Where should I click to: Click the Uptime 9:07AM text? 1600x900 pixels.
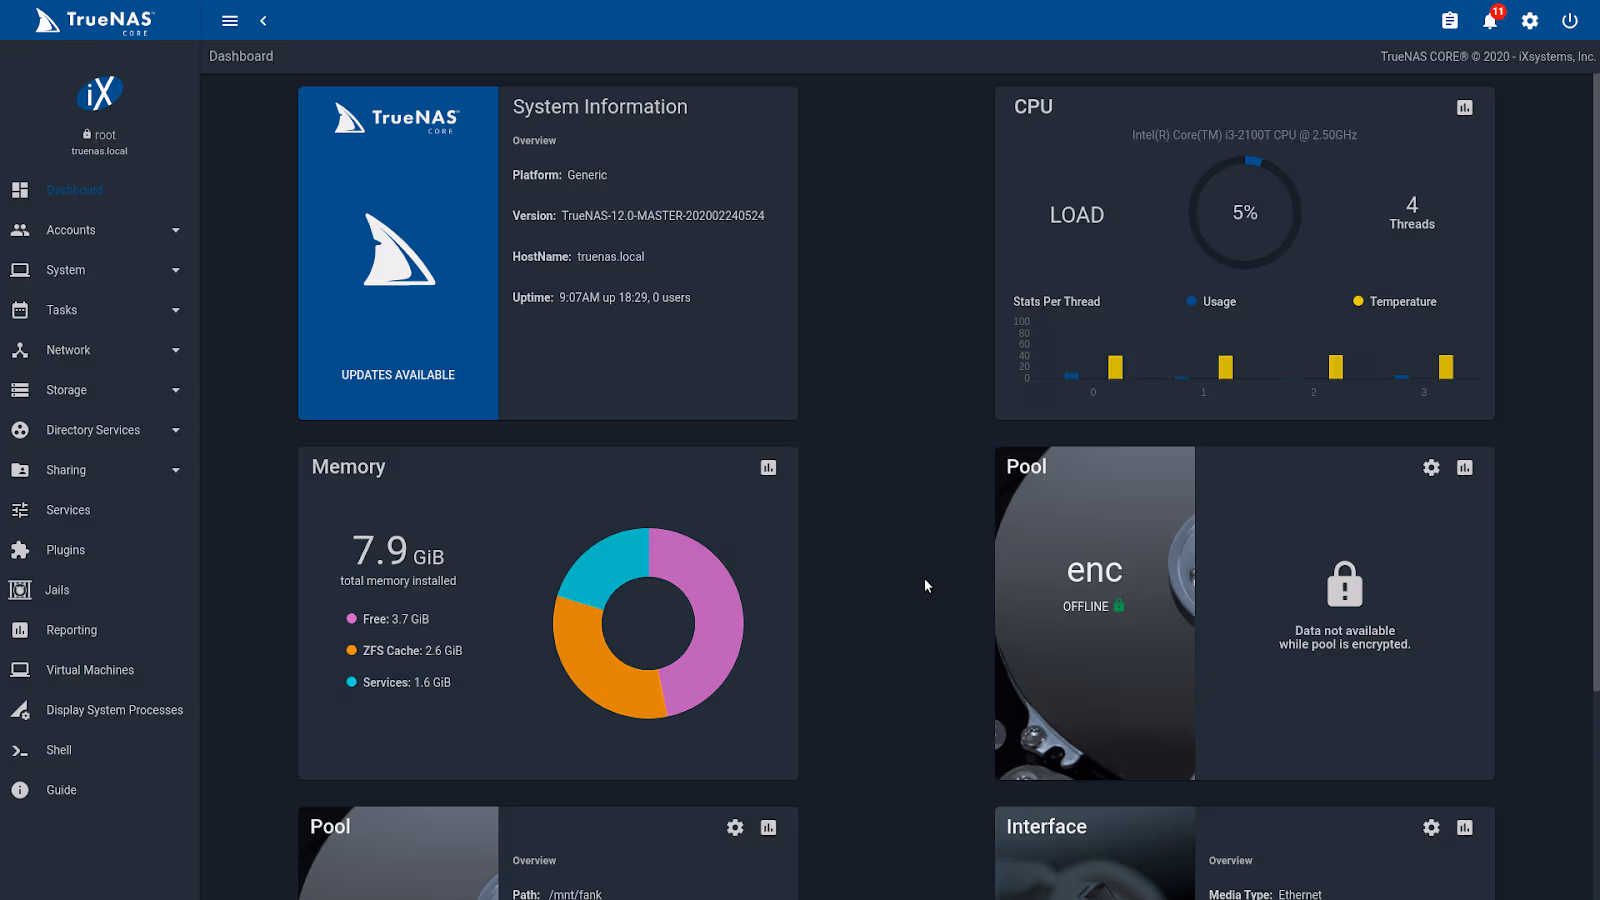tap(601, 298)
